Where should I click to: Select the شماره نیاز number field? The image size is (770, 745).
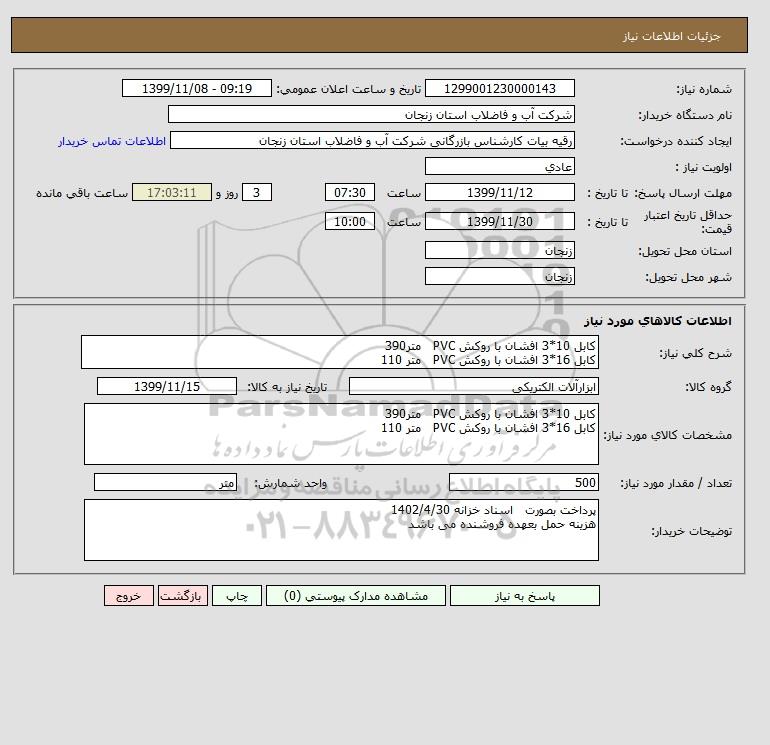pyautogui.click(x=499, y=88)
